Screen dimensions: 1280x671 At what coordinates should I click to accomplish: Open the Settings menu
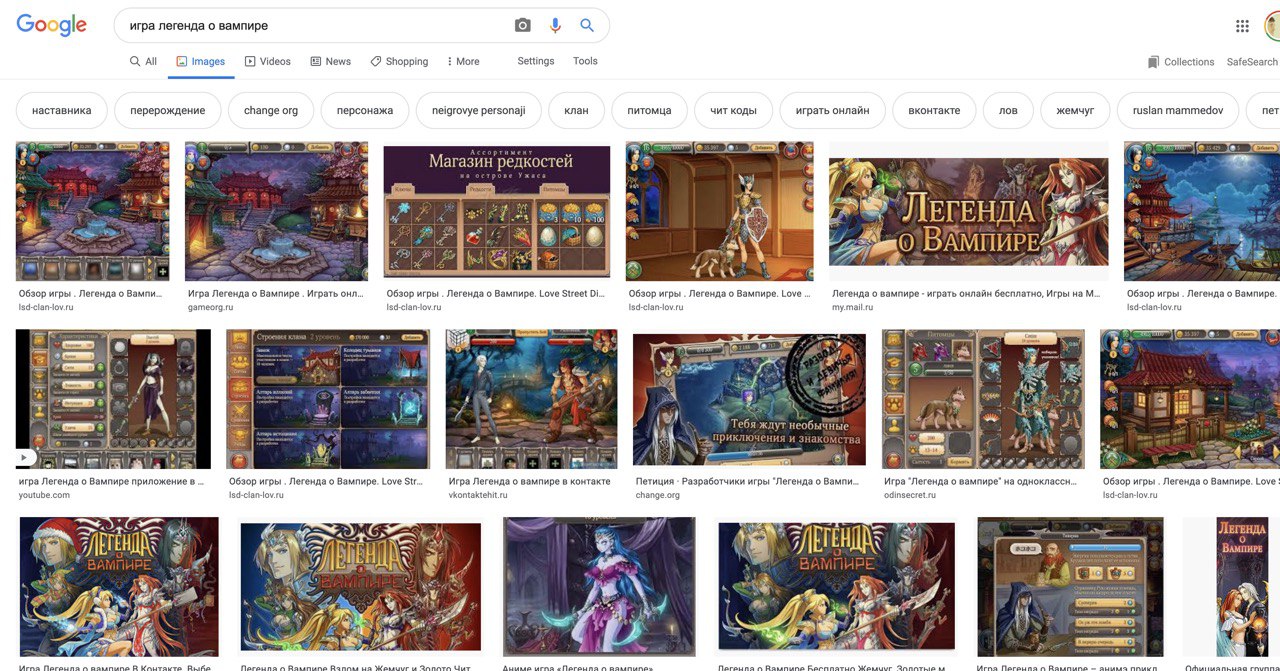(x=536, y=61)
